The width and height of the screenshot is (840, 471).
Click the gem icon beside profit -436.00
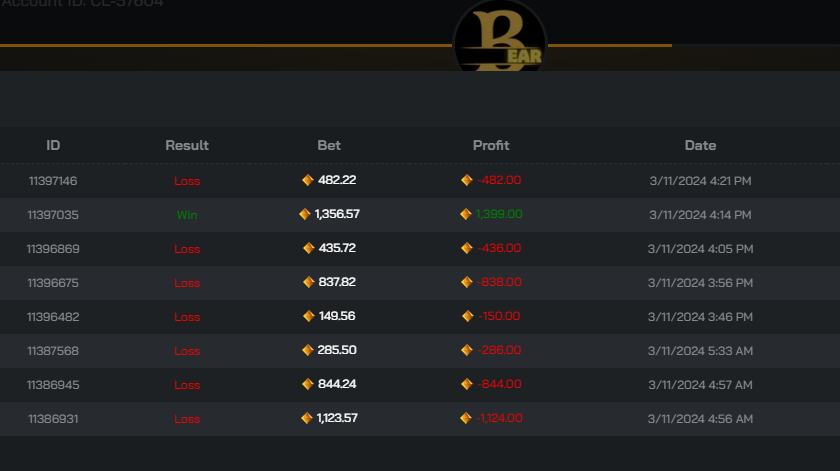pos(467,248)
